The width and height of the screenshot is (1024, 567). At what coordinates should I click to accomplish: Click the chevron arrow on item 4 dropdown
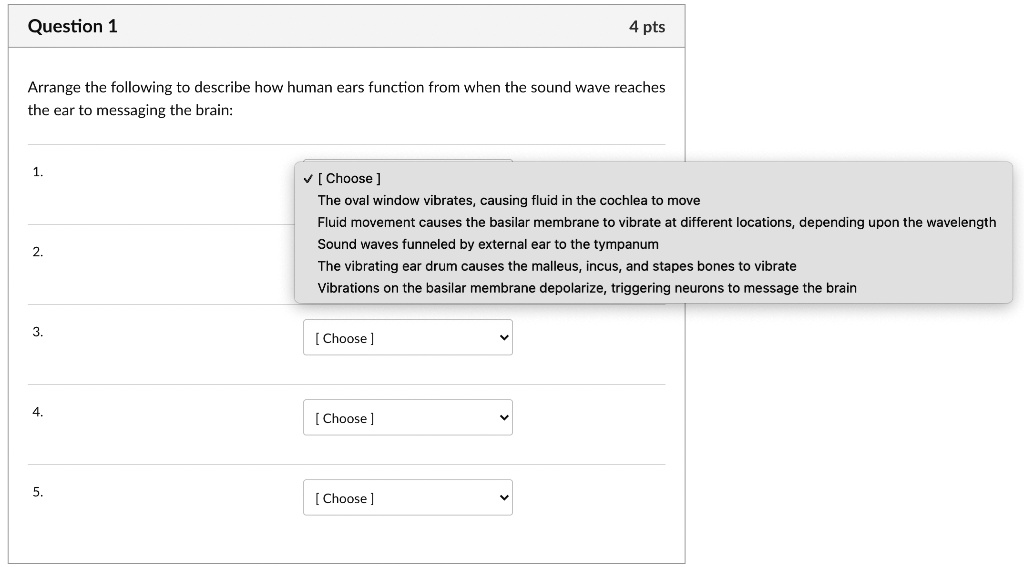coord(504,418)
